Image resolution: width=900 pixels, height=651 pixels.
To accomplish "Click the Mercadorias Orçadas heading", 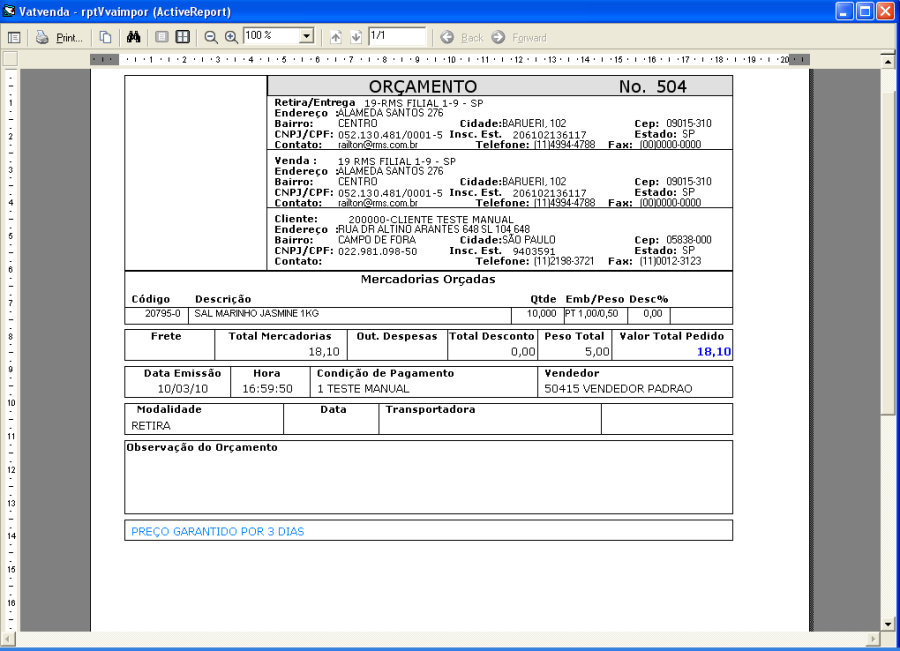I will [428, 280].
